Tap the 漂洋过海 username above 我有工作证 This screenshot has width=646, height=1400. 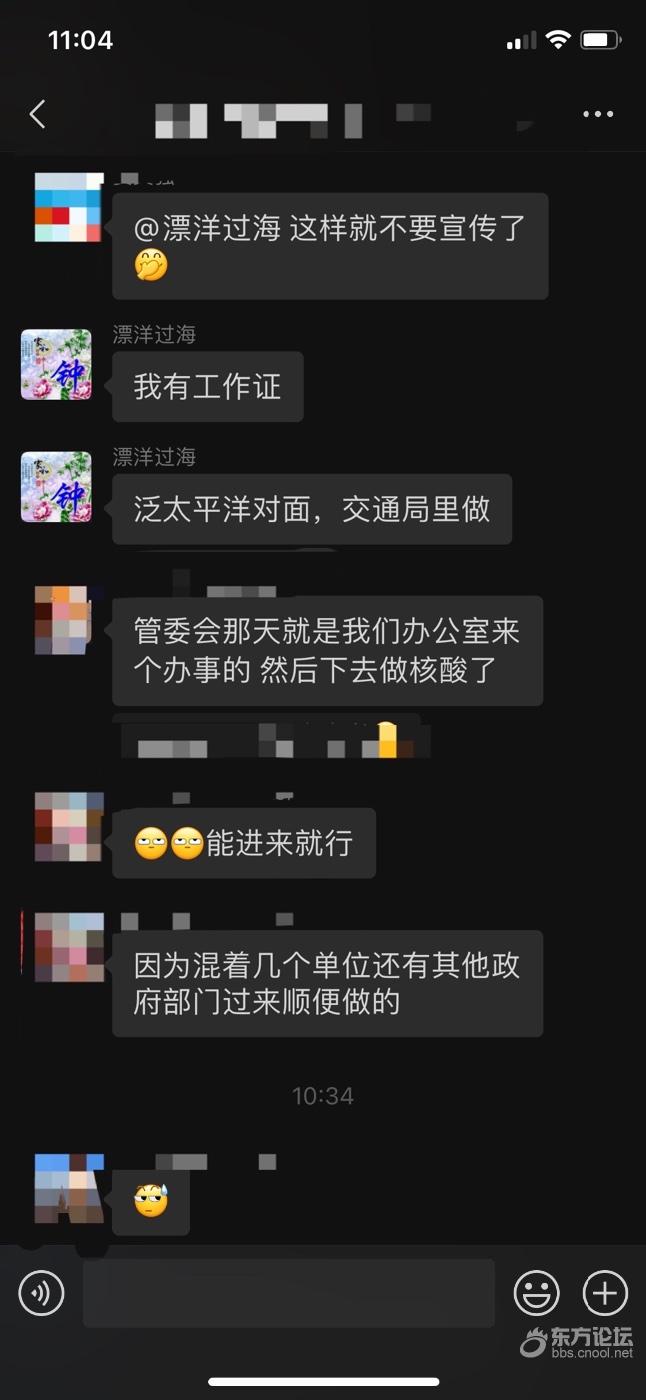(x=154, y=335)
